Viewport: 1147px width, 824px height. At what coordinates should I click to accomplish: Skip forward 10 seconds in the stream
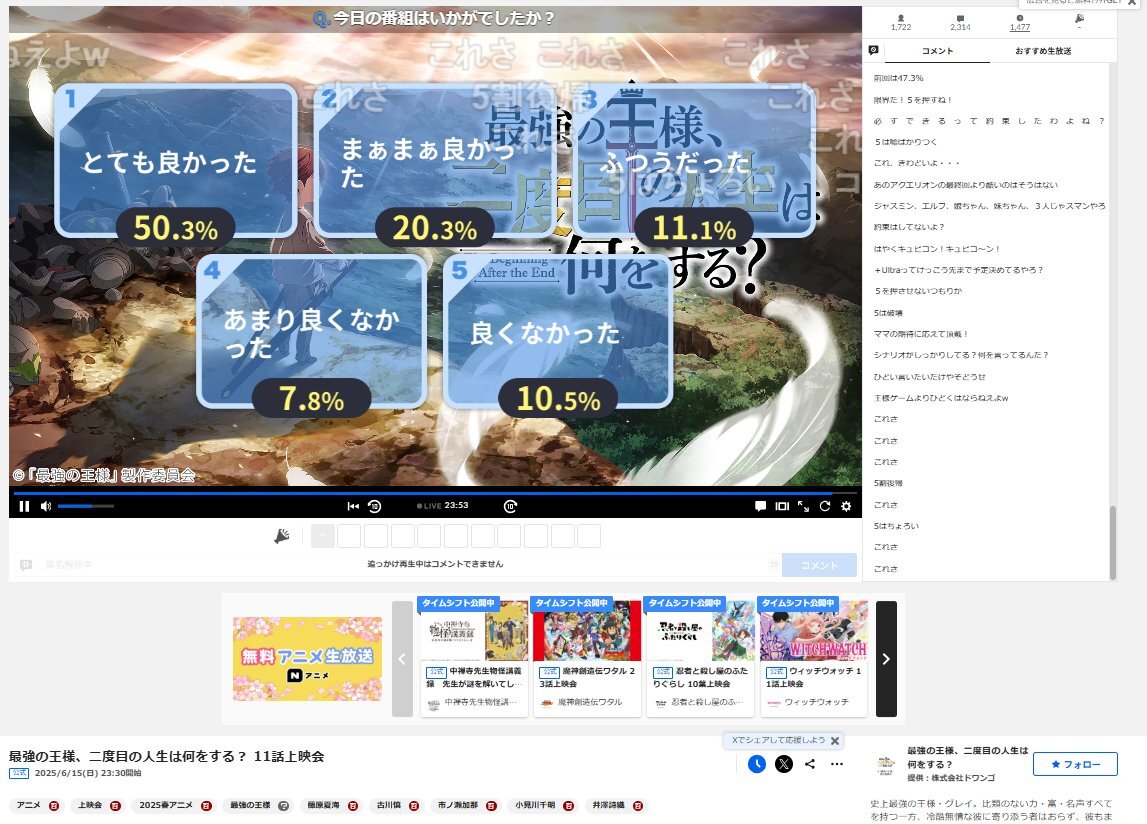pos(511,506)
